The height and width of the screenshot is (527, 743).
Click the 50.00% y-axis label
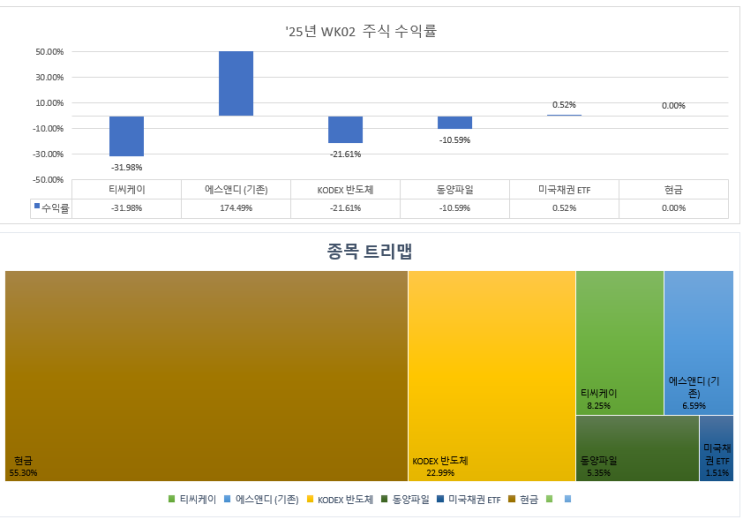pos(49,52)
